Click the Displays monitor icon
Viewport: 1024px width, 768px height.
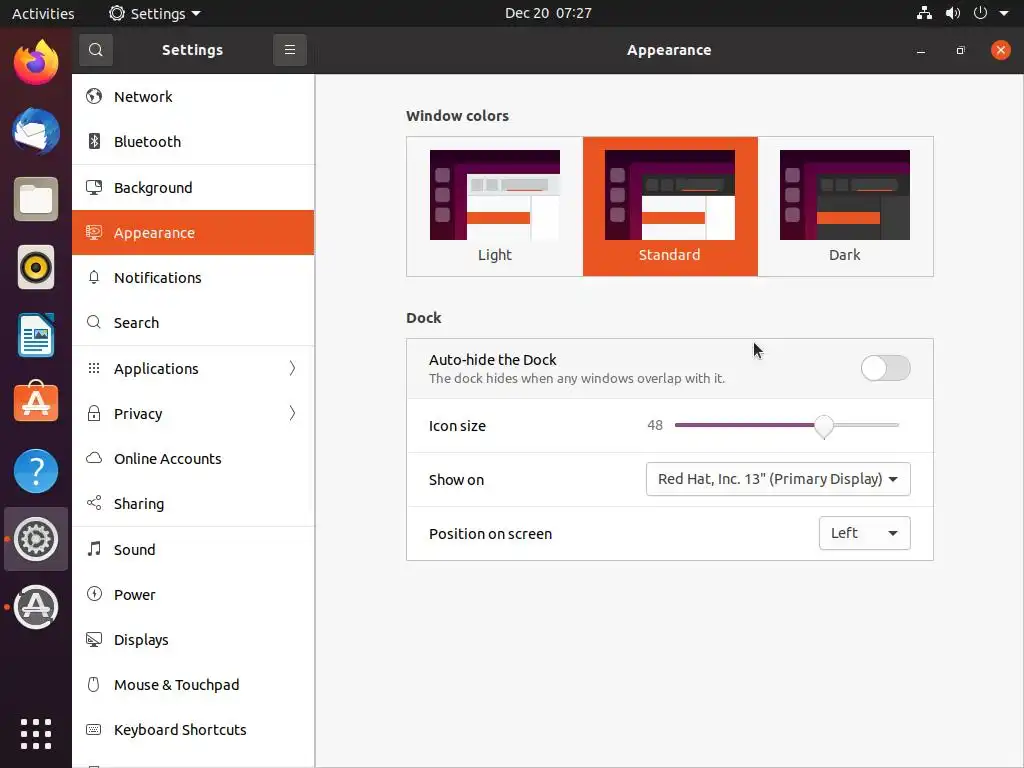94,639
